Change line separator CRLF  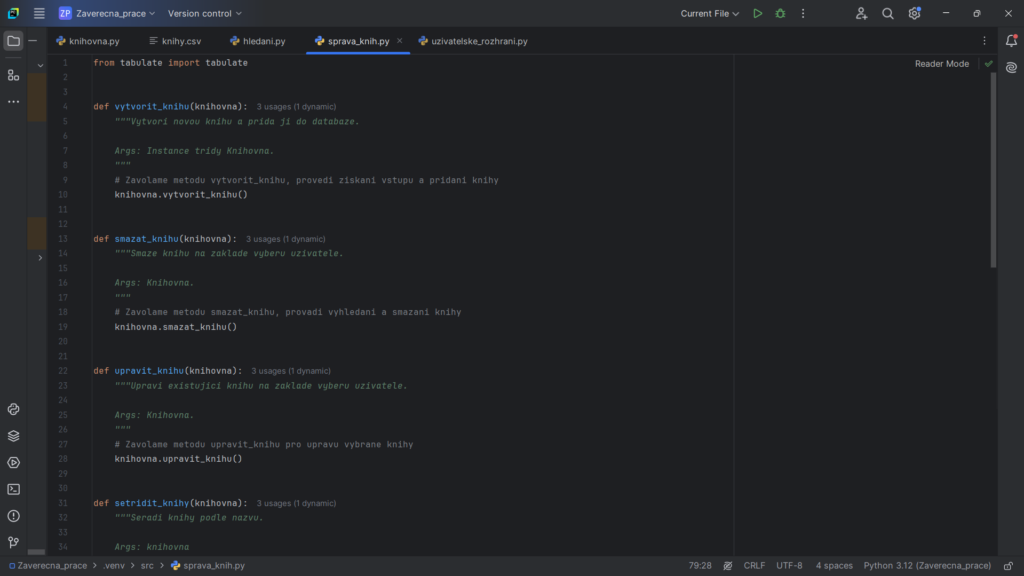tap(754, 566)
